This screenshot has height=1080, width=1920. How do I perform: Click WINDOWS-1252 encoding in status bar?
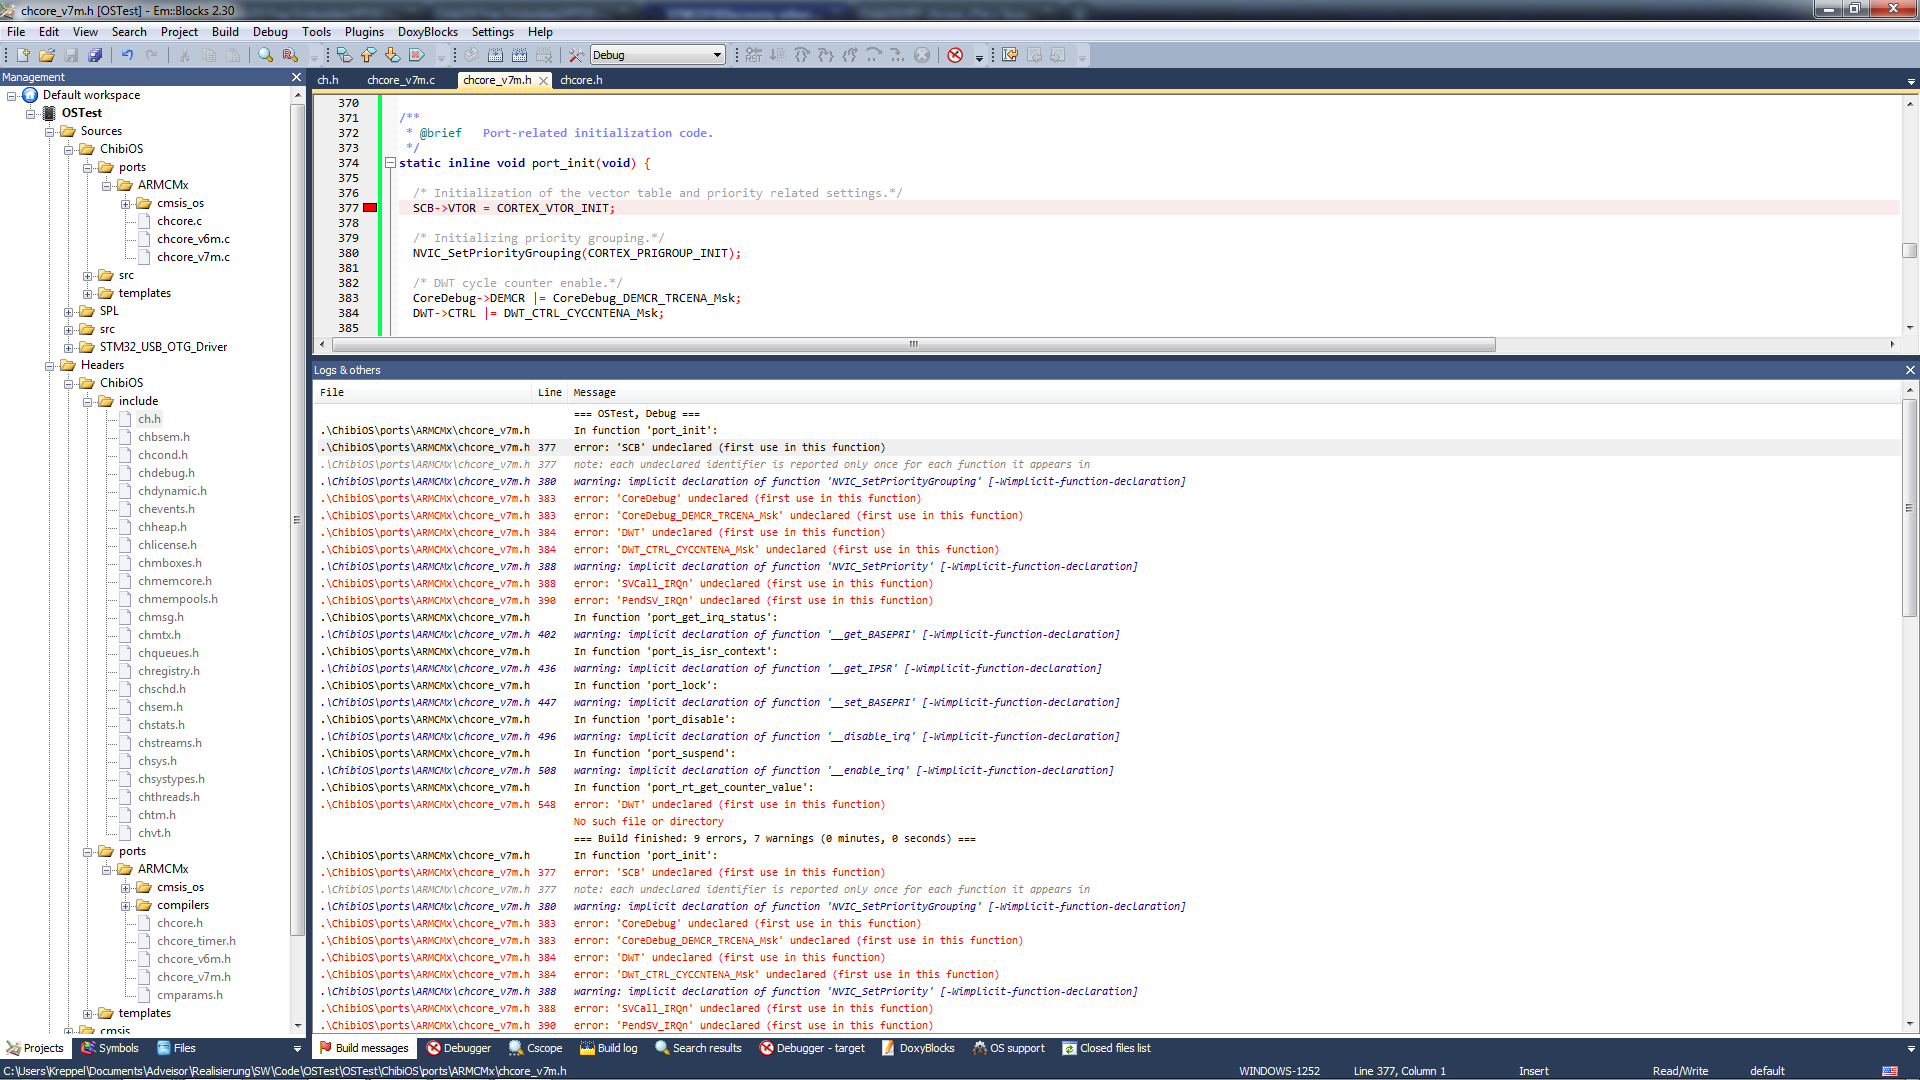click(x=1279, y=1071)
